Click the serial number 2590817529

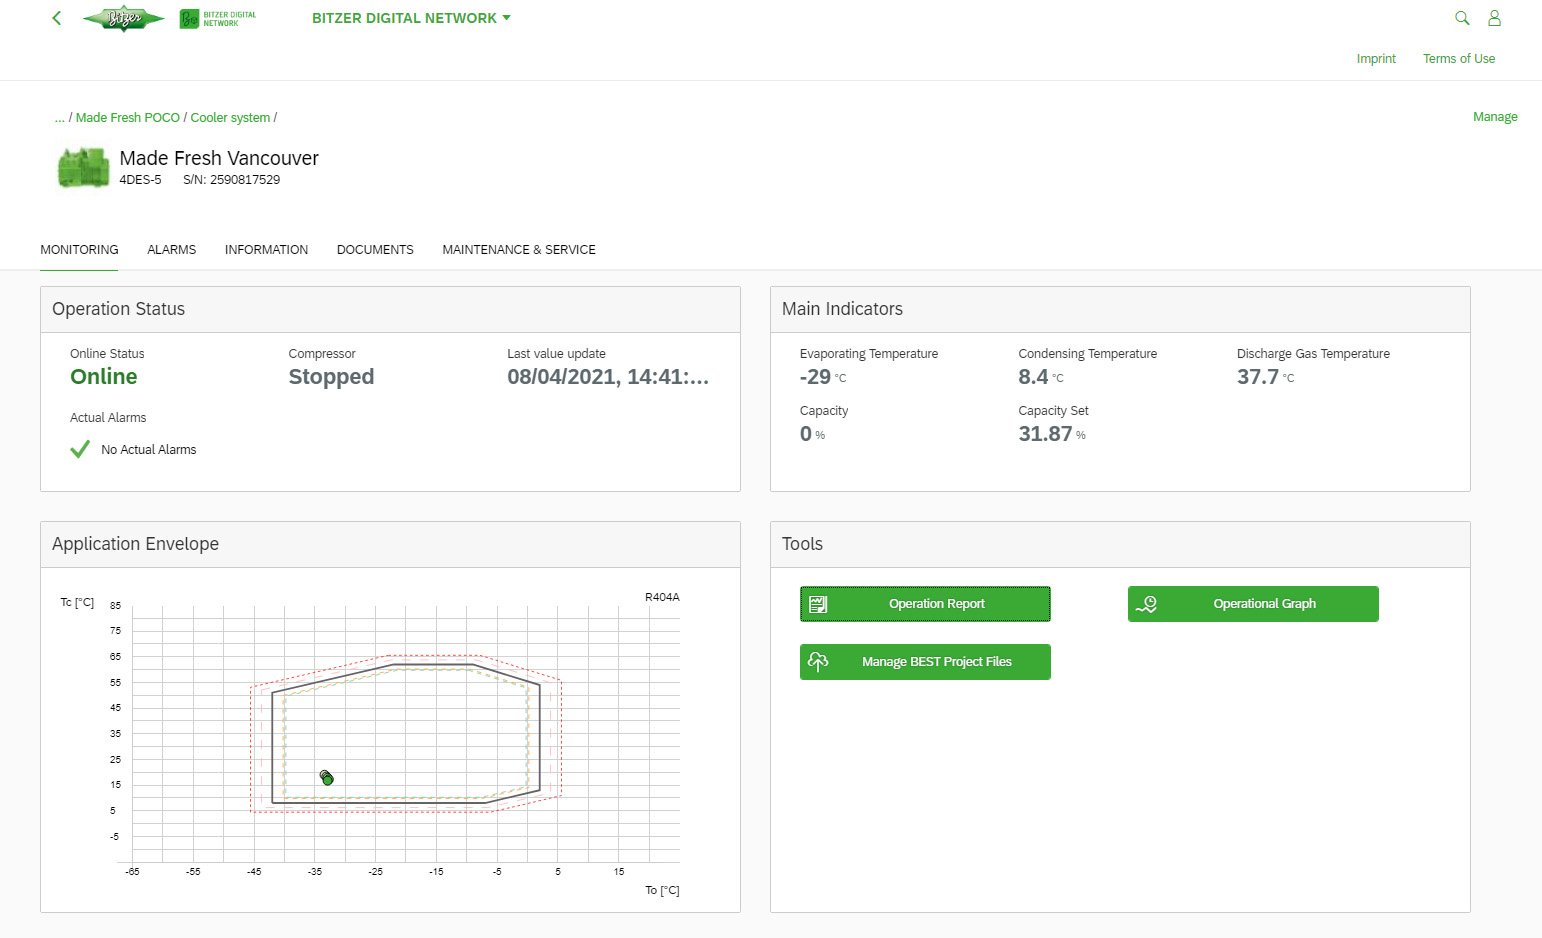pos(245,180)
